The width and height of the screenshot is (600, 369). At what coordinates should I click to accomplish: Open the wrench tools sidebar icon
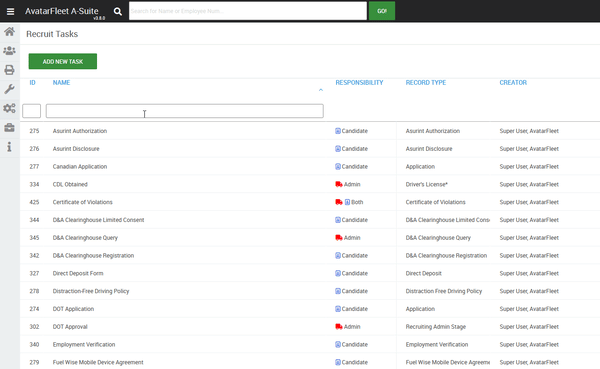(x=10, y=89)
